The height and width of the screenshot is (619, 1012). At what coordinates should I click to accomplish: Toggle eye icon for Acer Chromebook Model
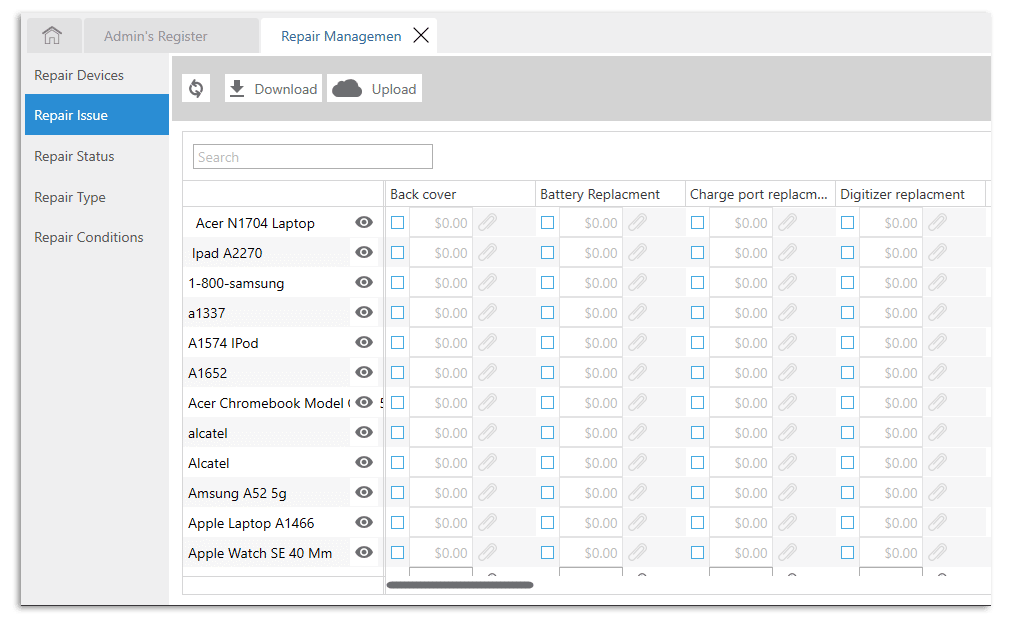pos(364,402)
